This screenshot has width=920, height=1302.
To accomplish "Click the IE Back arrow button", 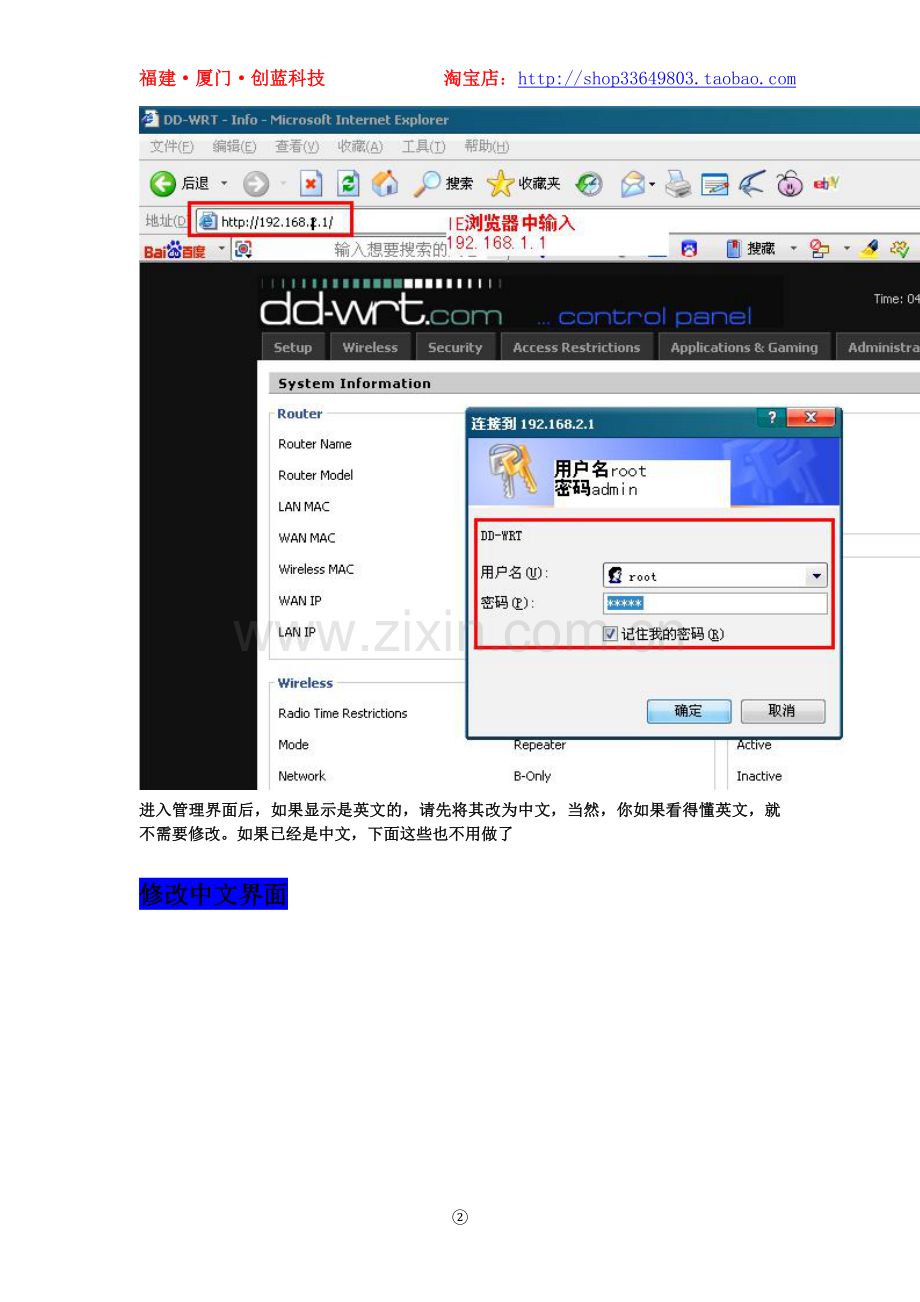I will [163, 183].
